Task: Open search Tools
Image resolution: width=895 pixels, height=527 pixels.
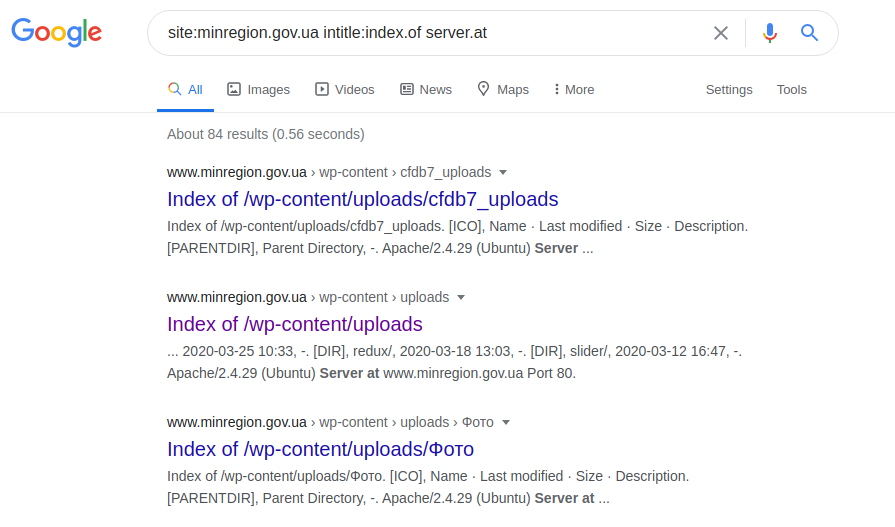Action: [791, 90]
